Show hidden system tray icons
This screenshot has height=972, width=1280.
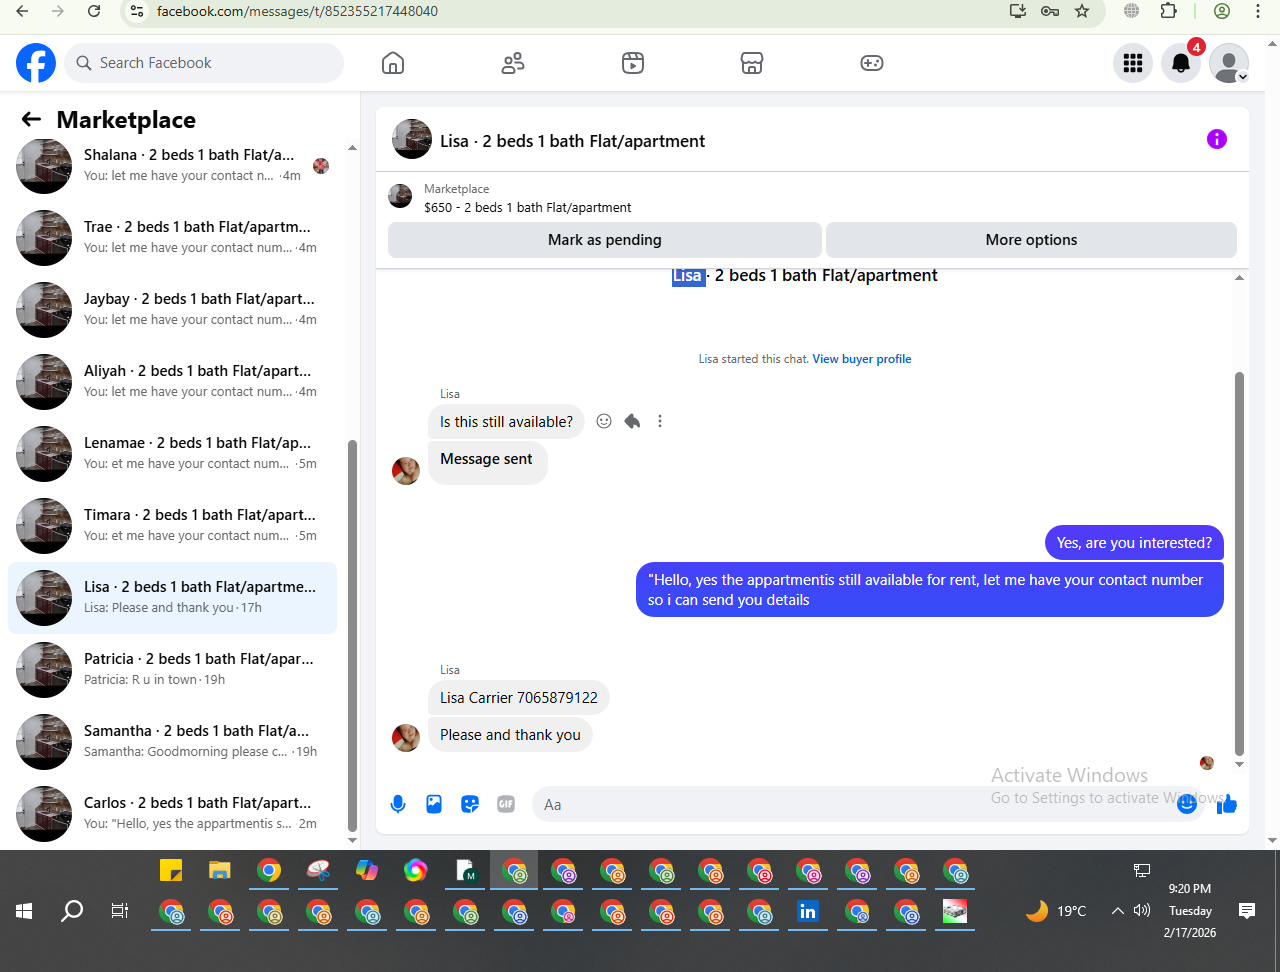coord(1118,911)
